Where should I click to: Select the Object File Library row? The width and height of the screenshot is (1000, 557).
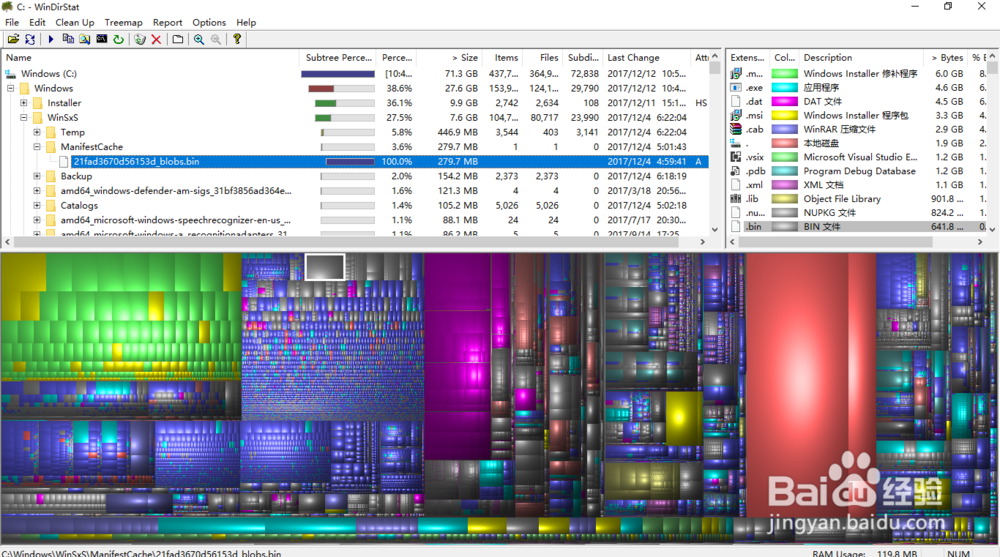pos(858,199)
